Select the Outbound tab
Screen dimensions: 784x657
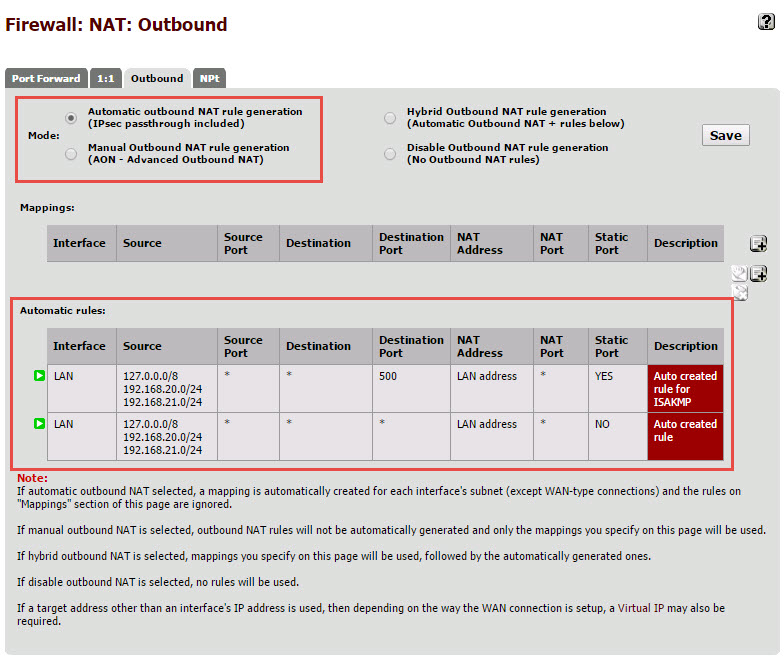(x=157, y=78)
